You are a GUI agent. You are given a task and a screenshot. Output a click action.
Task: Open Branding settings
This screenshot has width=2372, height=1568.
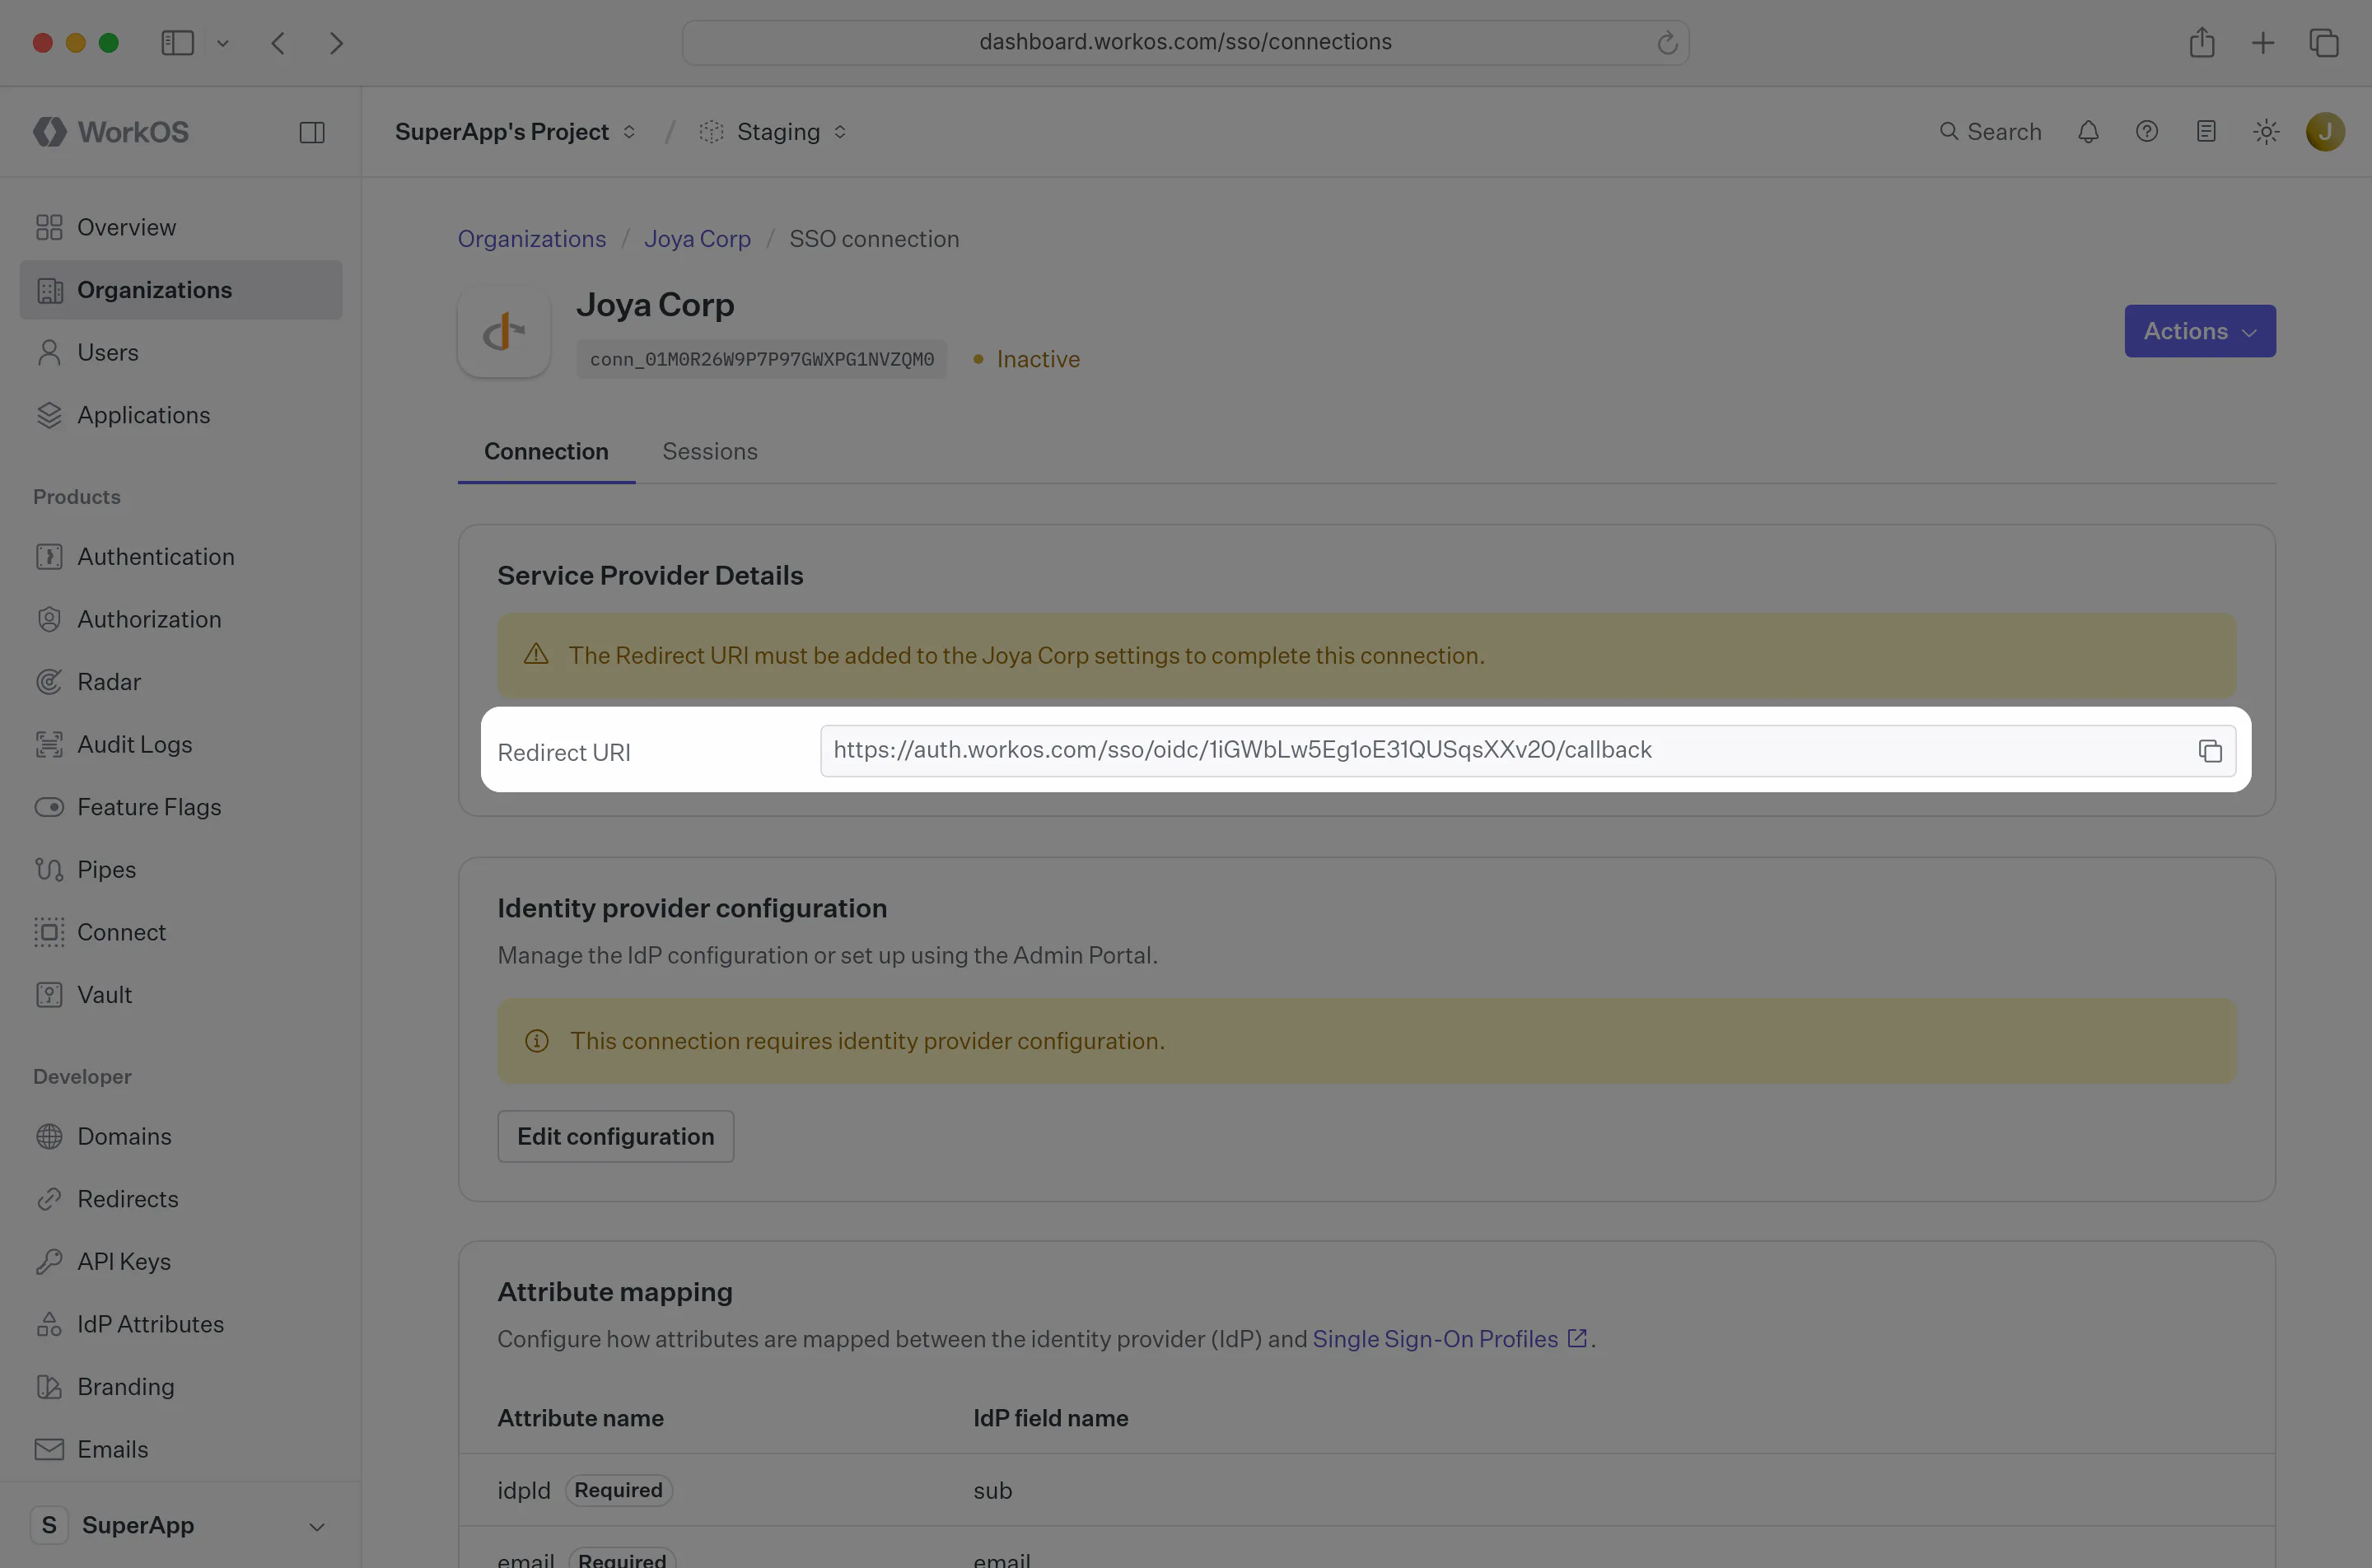point(181,1387)
